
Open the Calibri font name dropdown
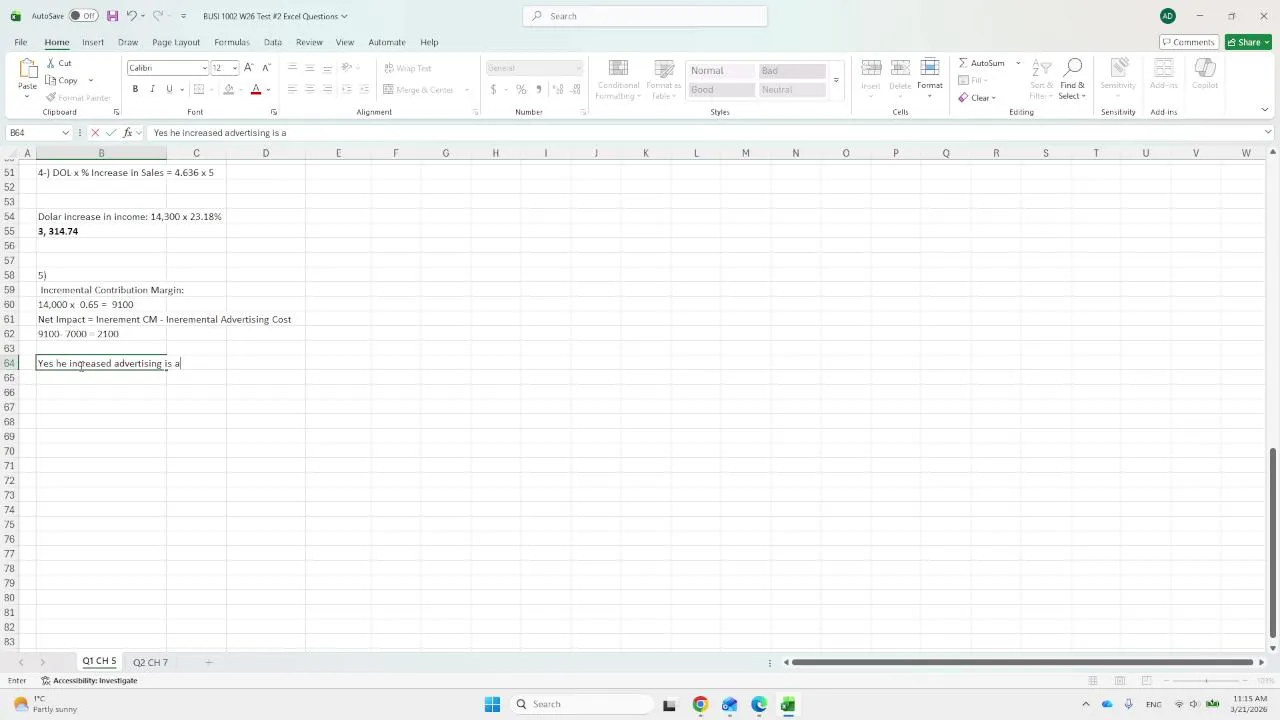(x=205, y=68)
